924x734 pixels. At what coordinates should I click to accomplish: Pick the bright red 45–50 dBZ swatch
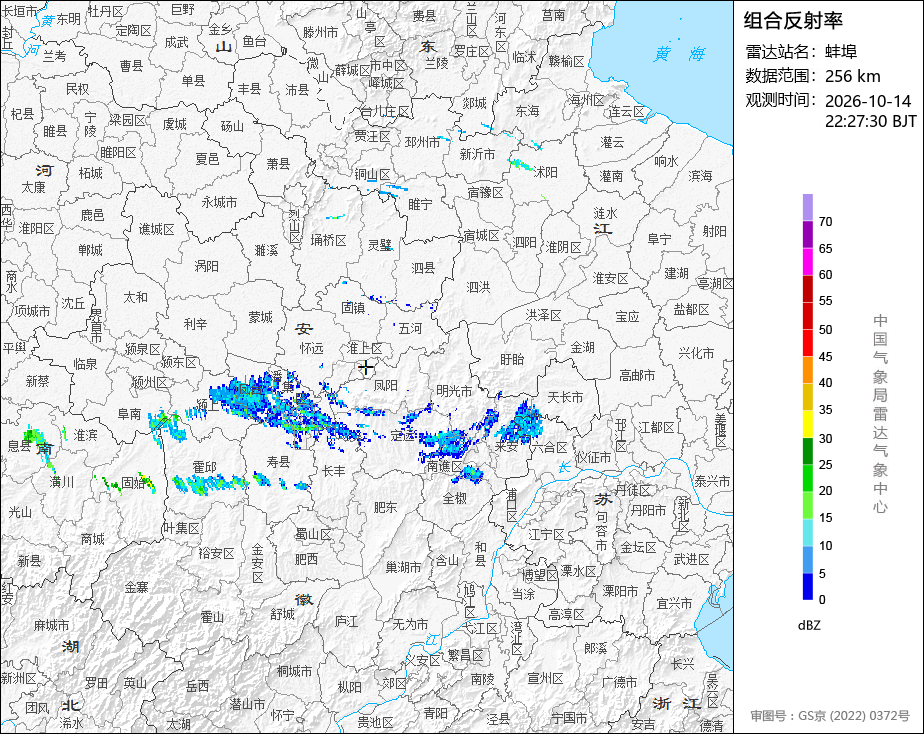pyautogui.click(x=807, y=343)
